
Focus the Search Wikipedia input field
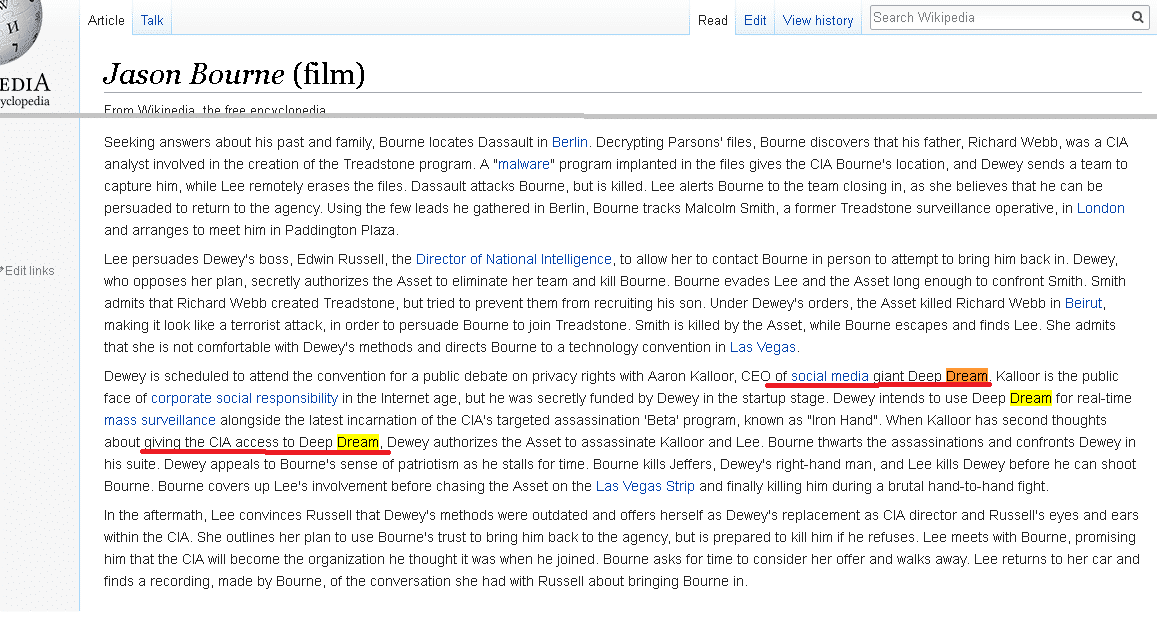998,17
